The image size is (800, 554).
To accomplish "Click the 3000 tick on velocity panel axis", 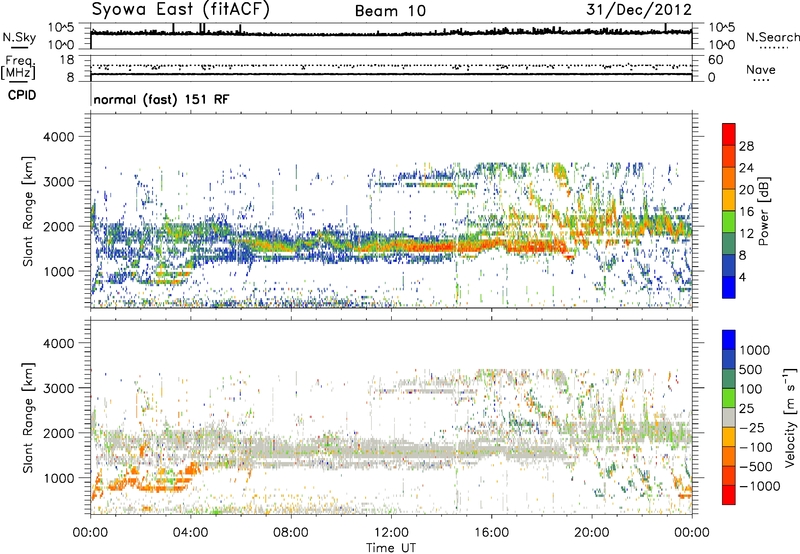I will tap(58, 388).
